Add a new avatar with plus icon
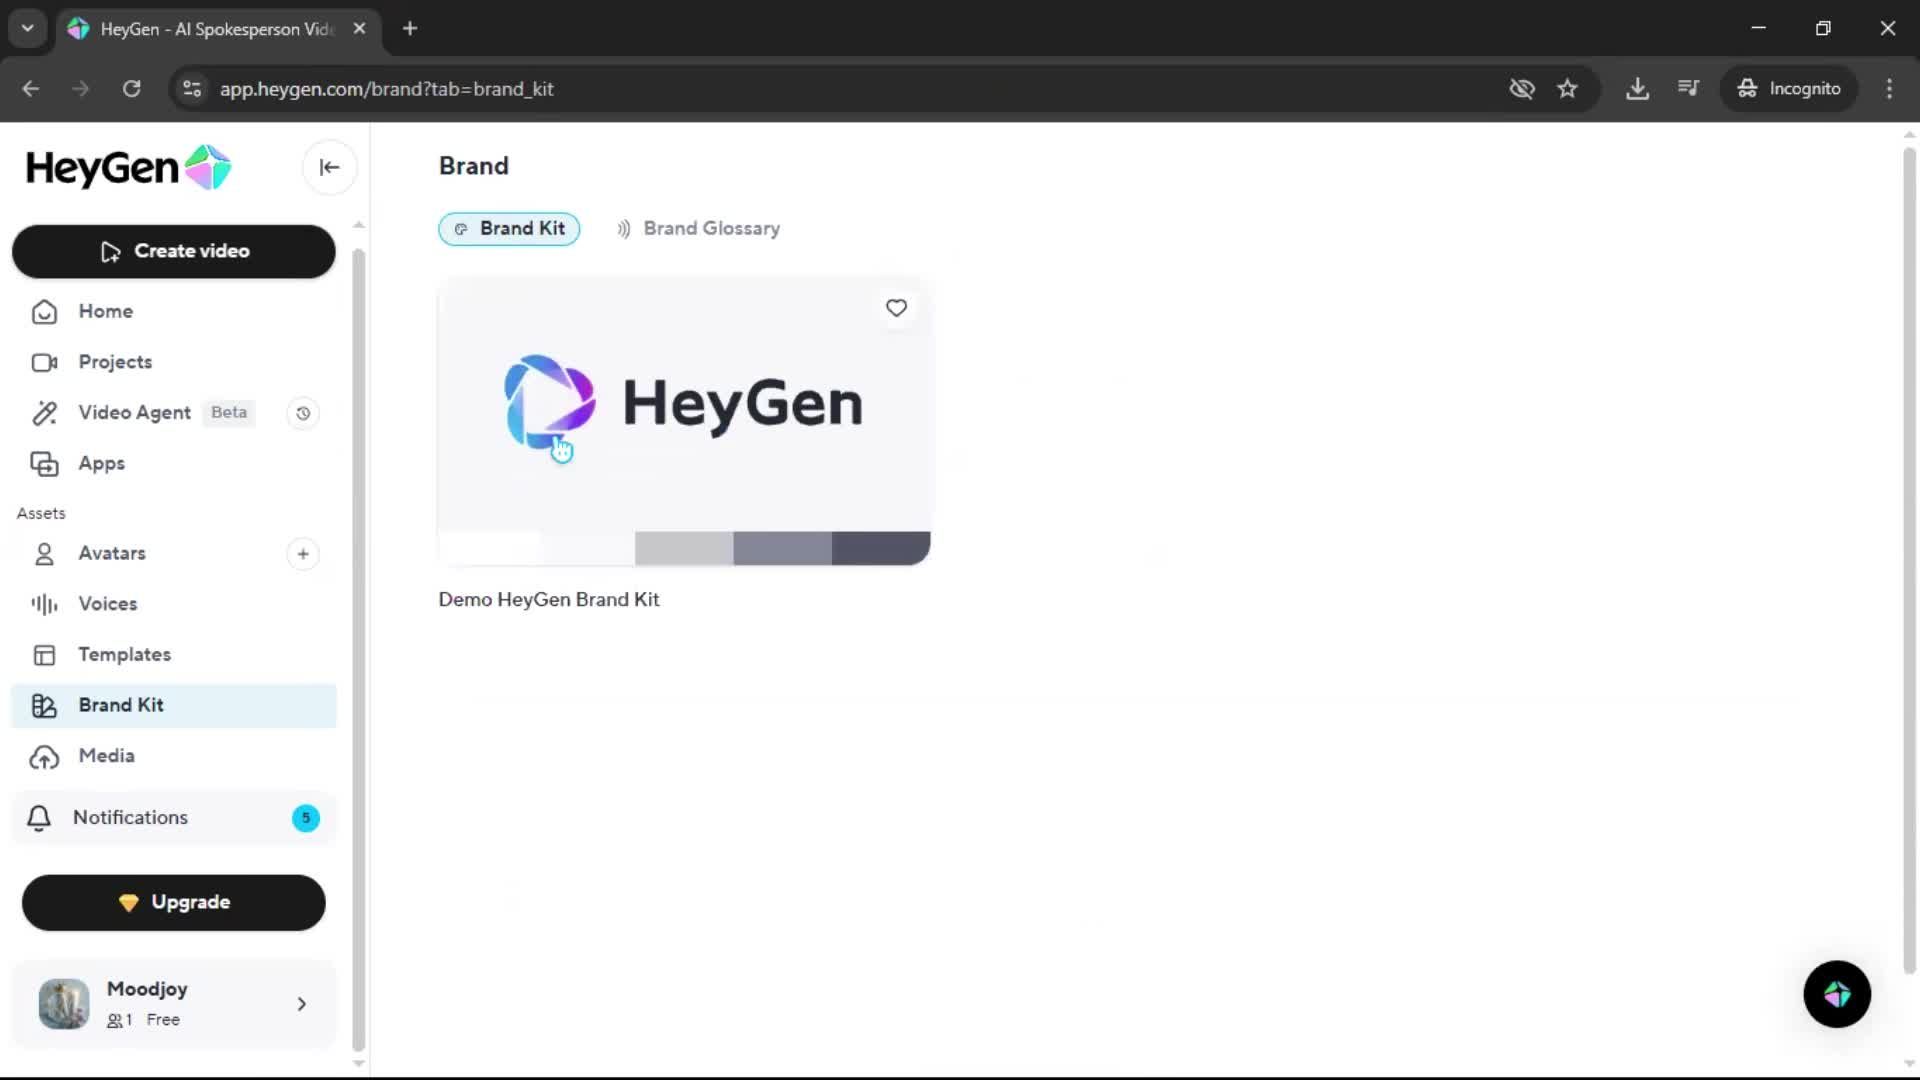 (303, 554)
